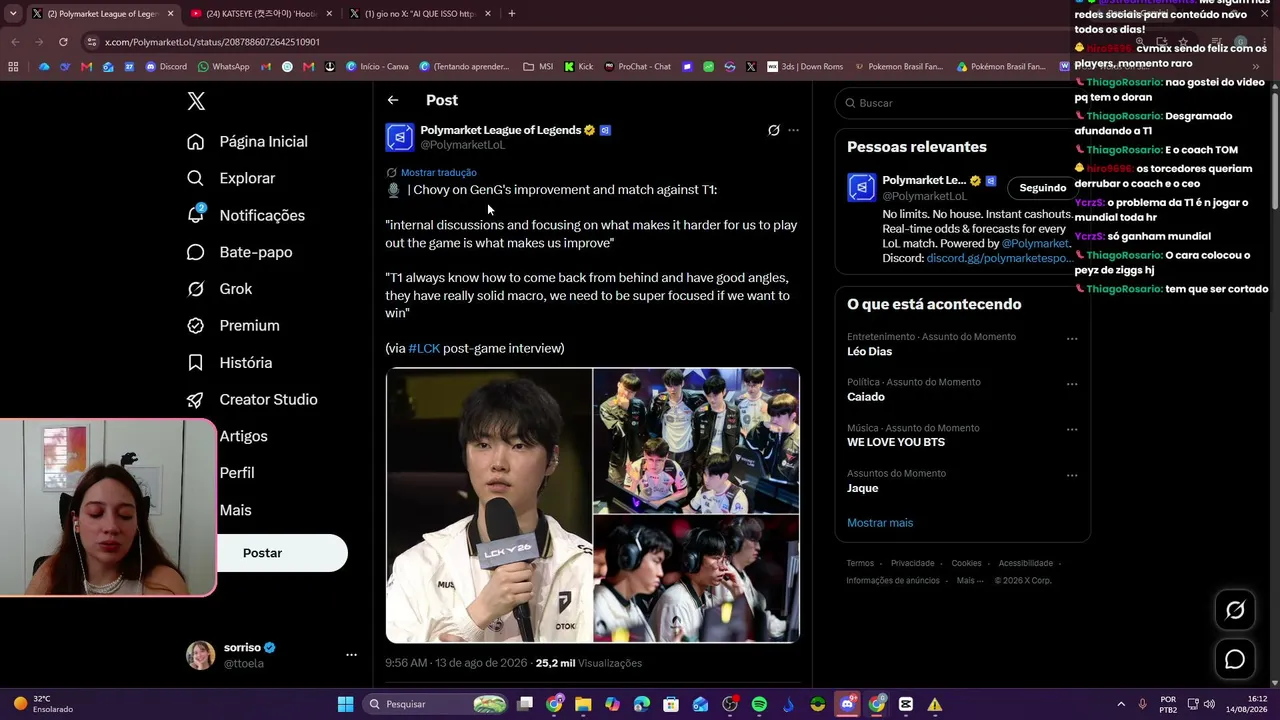1280x720 pixels.
Task: Open File Explorer from the taskbar
Action: (583, 704)
